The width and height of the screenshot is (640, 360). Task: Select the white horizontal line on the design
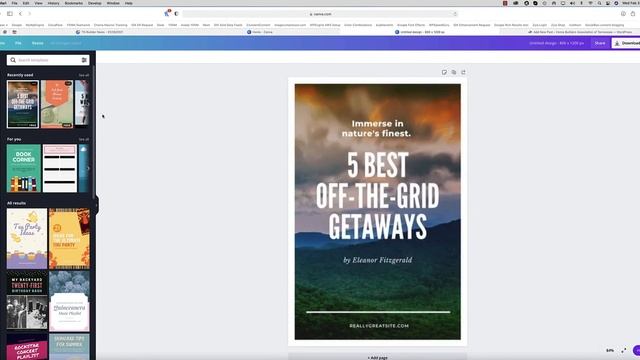click(x=378, y=312)
